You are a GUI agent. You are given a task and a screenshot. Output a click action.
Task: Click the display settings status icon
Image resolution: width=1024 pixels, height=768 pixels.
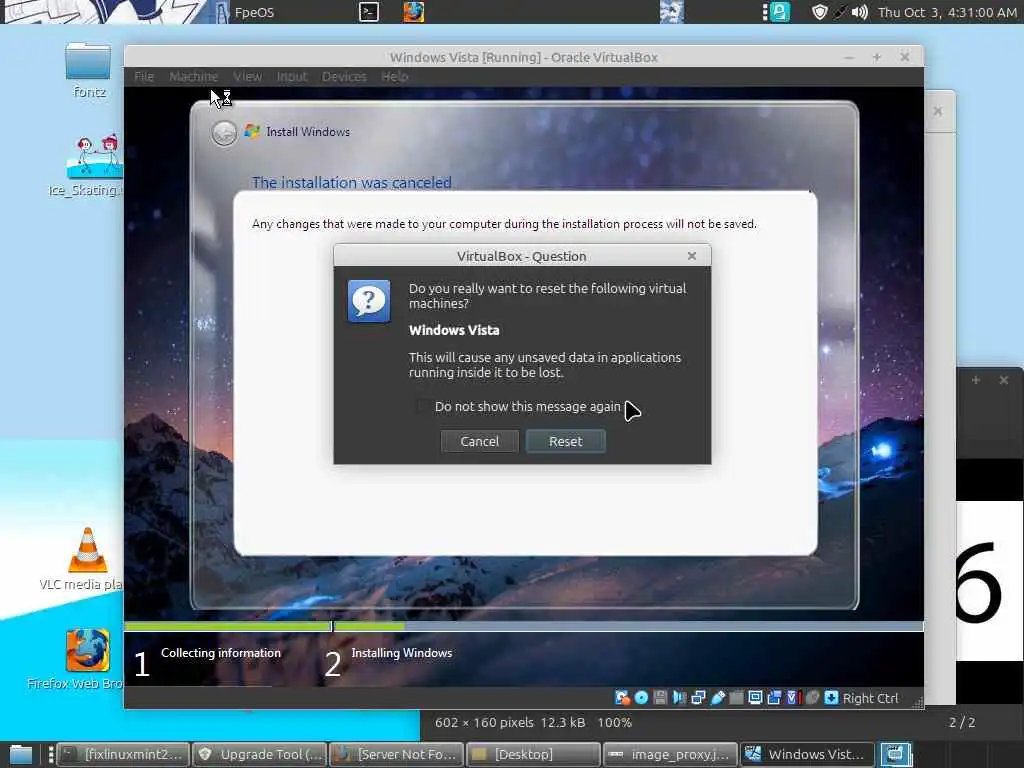click(755, 698)
